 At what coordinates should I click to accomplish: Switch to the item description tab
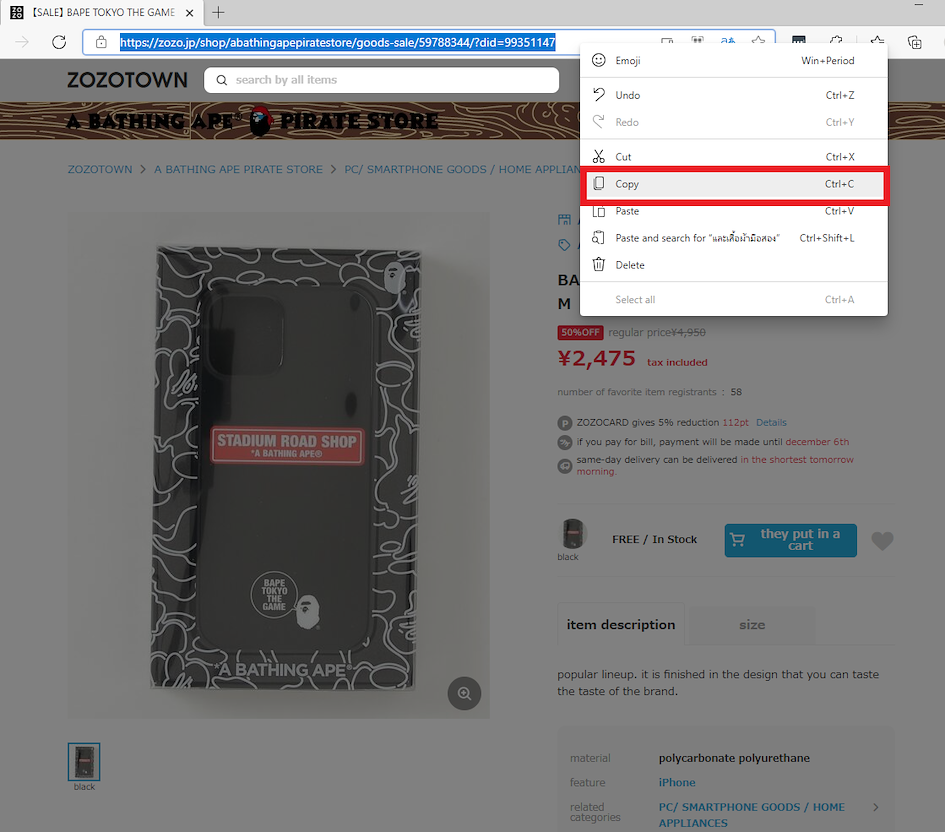(x=621, y=625)
